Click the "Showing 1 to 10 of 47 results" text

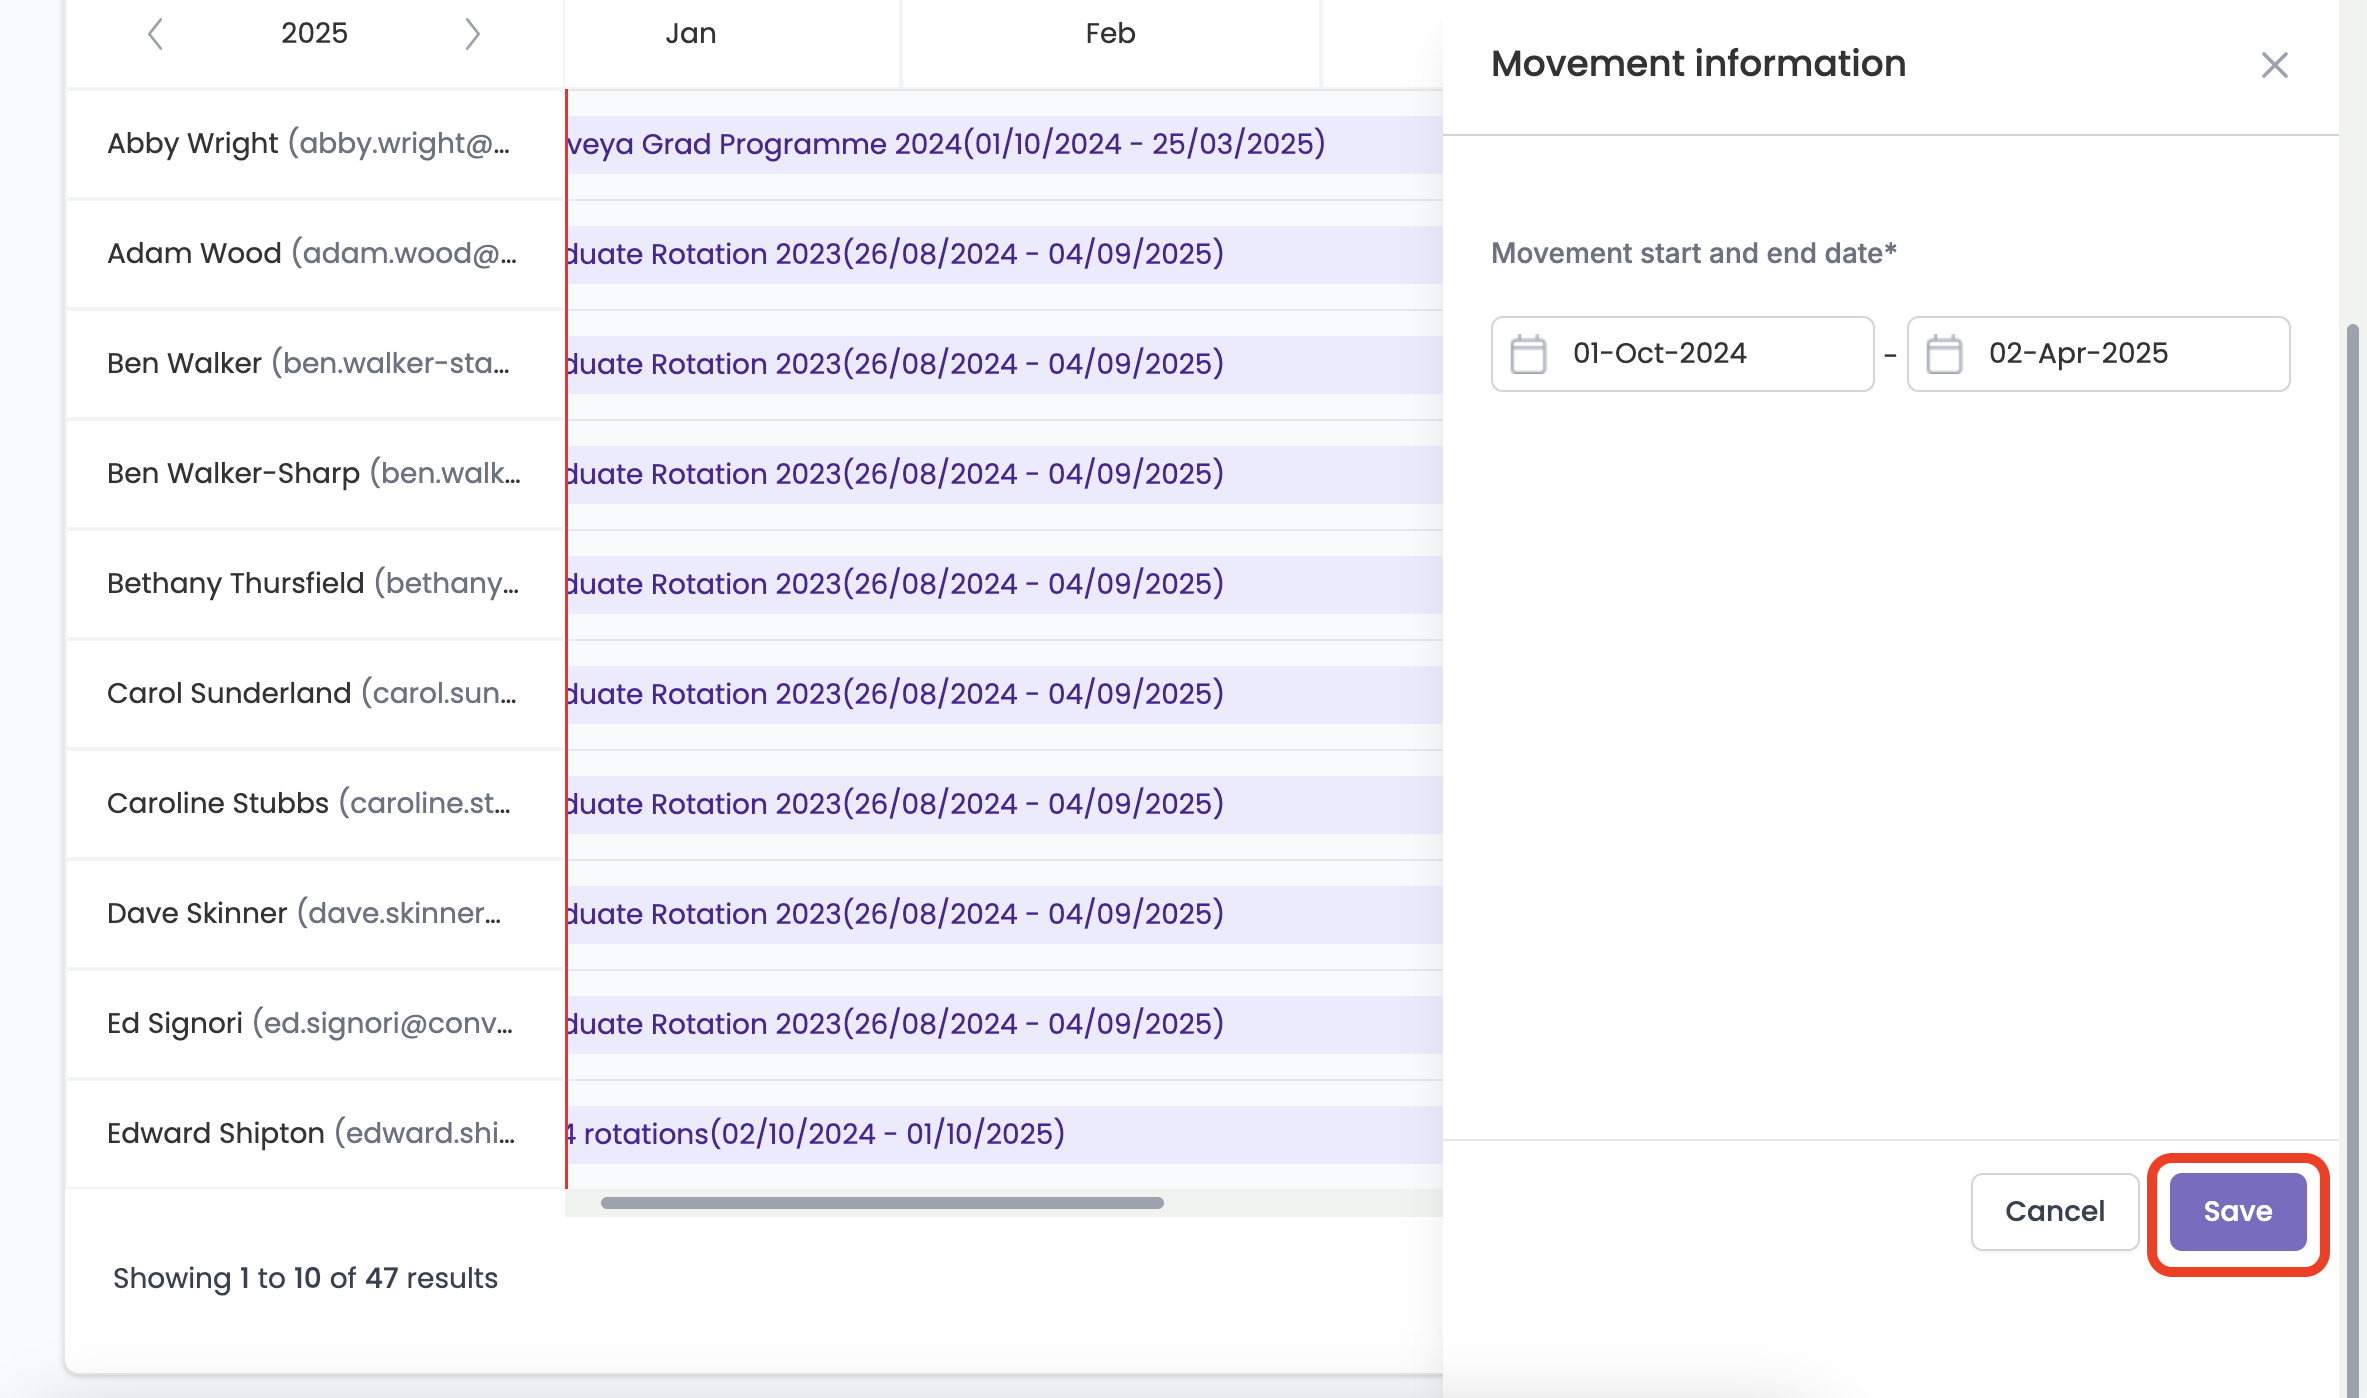(305, 1278)
